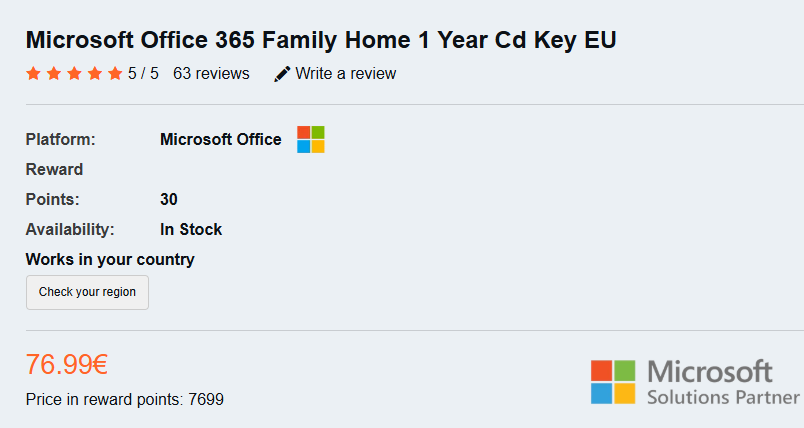Click the pencil icon beside Write a review
The image size is (804, 428).
[x=282, y=74]
